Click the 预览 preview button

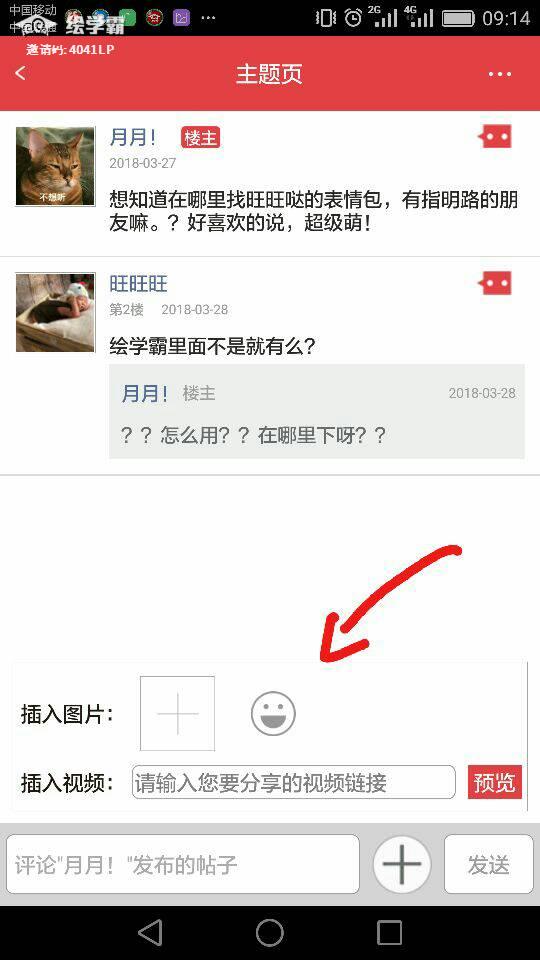[495, 782]
